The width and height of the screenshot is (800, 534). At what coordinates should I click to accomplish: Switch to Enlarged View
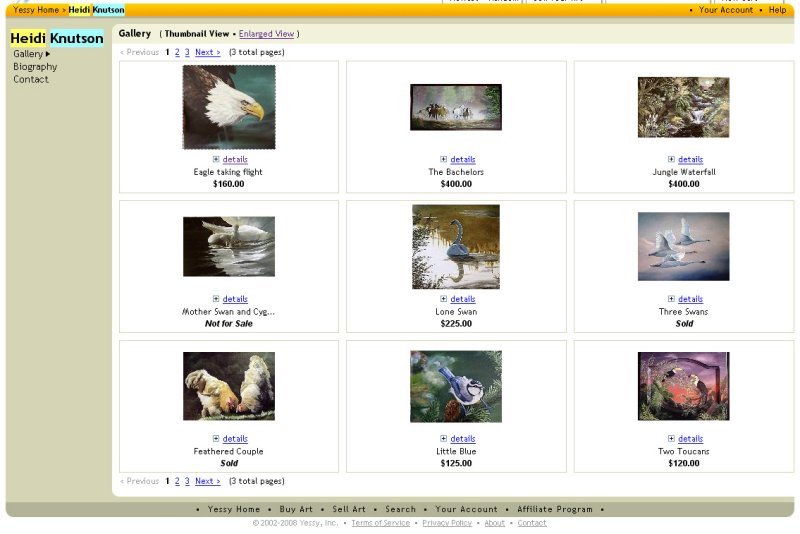pyautogui.click(x=266, y=34)
